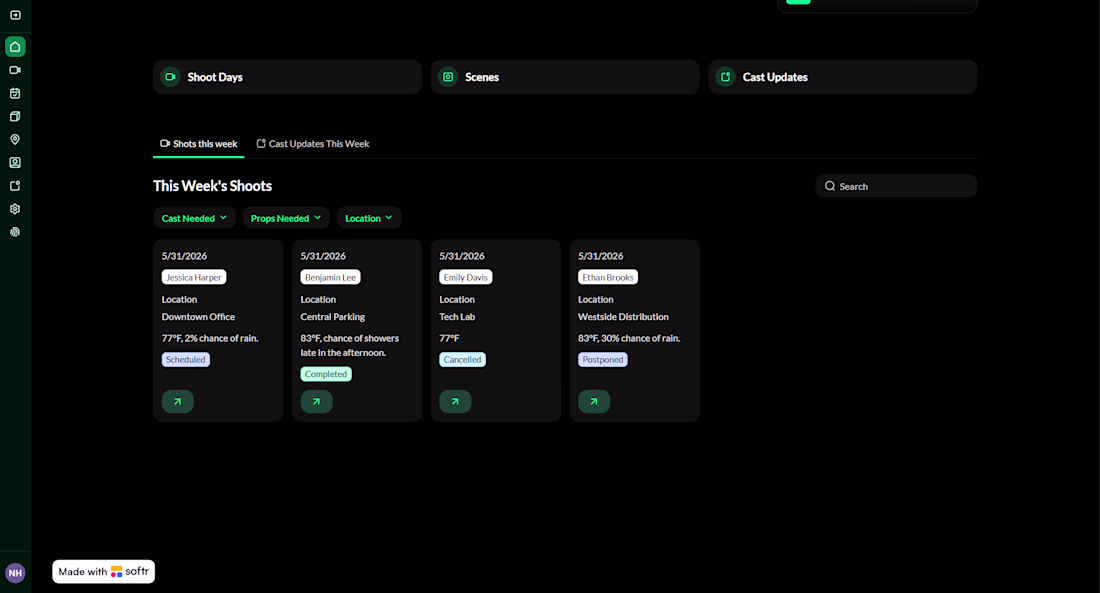Open the calendar sidebar icon
Image resolution: width=1100 pixels, height=593 pixels.
(15, 93)
